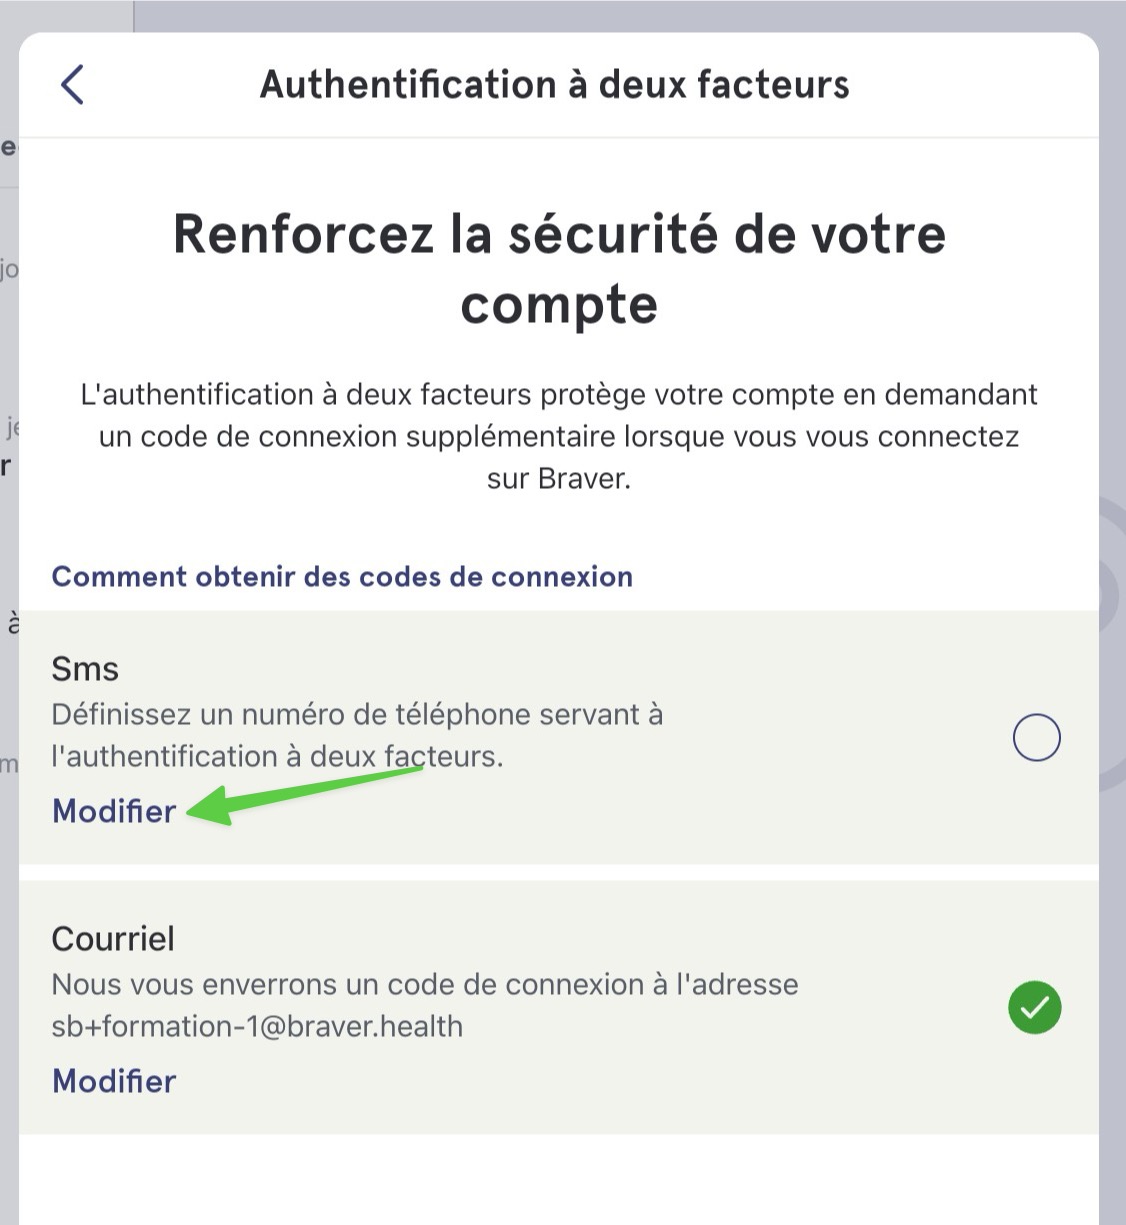1126x1225 pixels.
Task: Open Modifier link under Sms
Action: click(114, 811)
